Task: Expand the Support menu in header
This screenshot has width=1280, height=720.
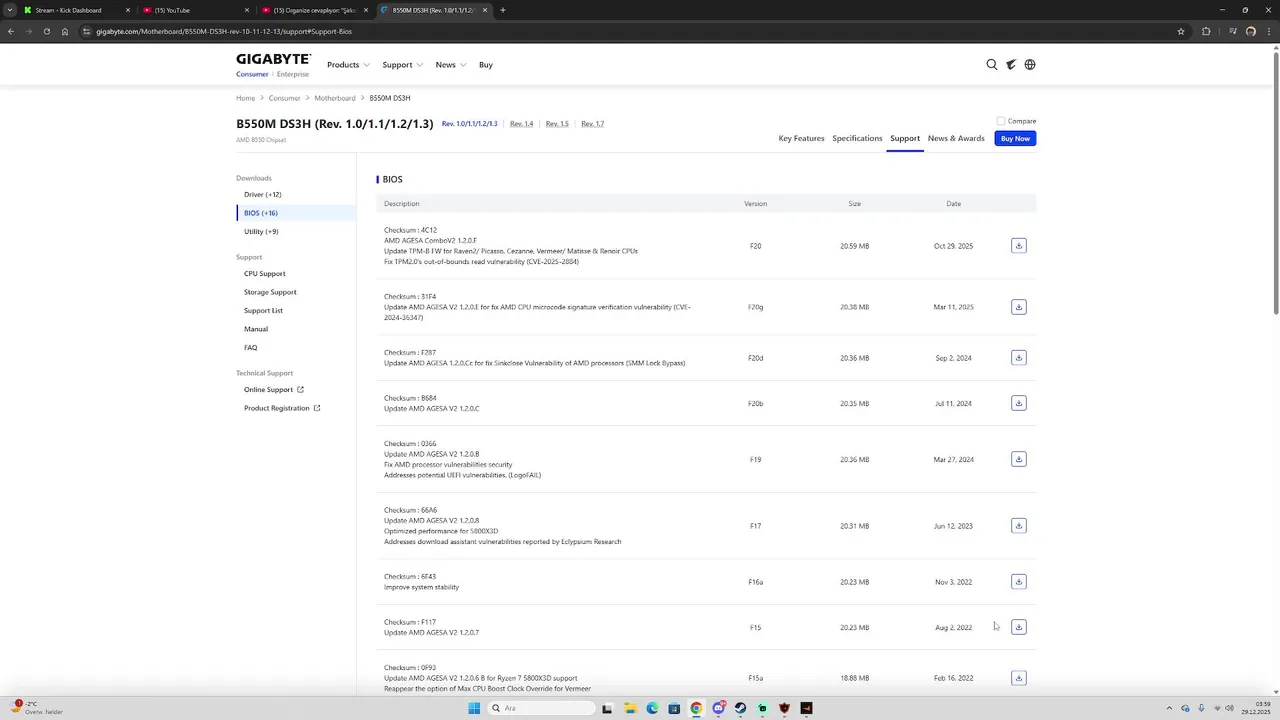Action: (402, 65)
